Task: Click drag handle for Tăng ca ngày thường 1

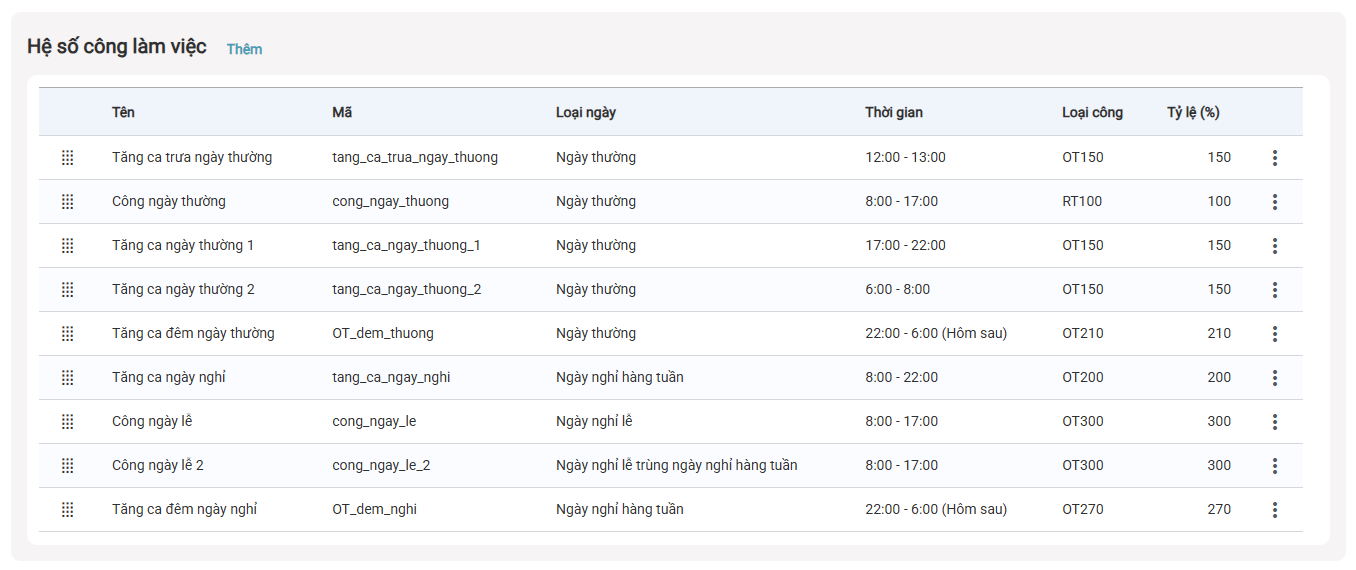Action: tap(68, 245)
